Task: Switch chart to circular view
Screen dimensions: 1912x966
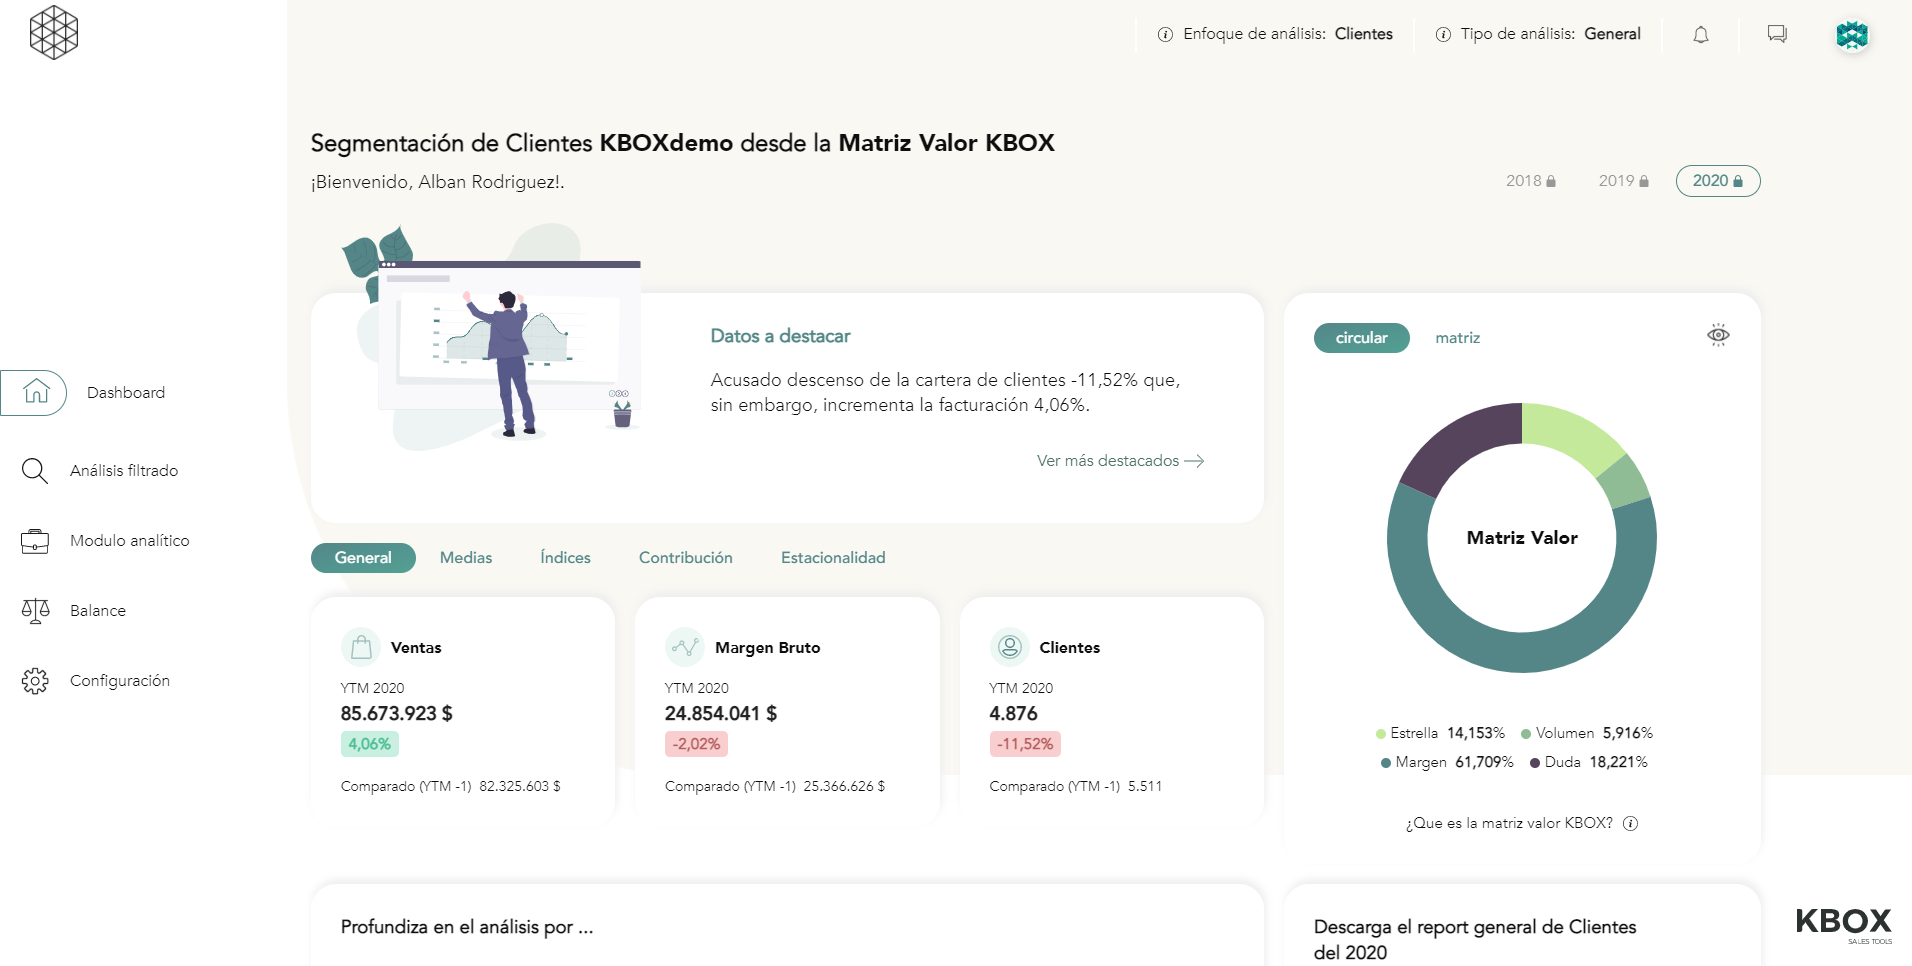Action: tap(1361, 338)
